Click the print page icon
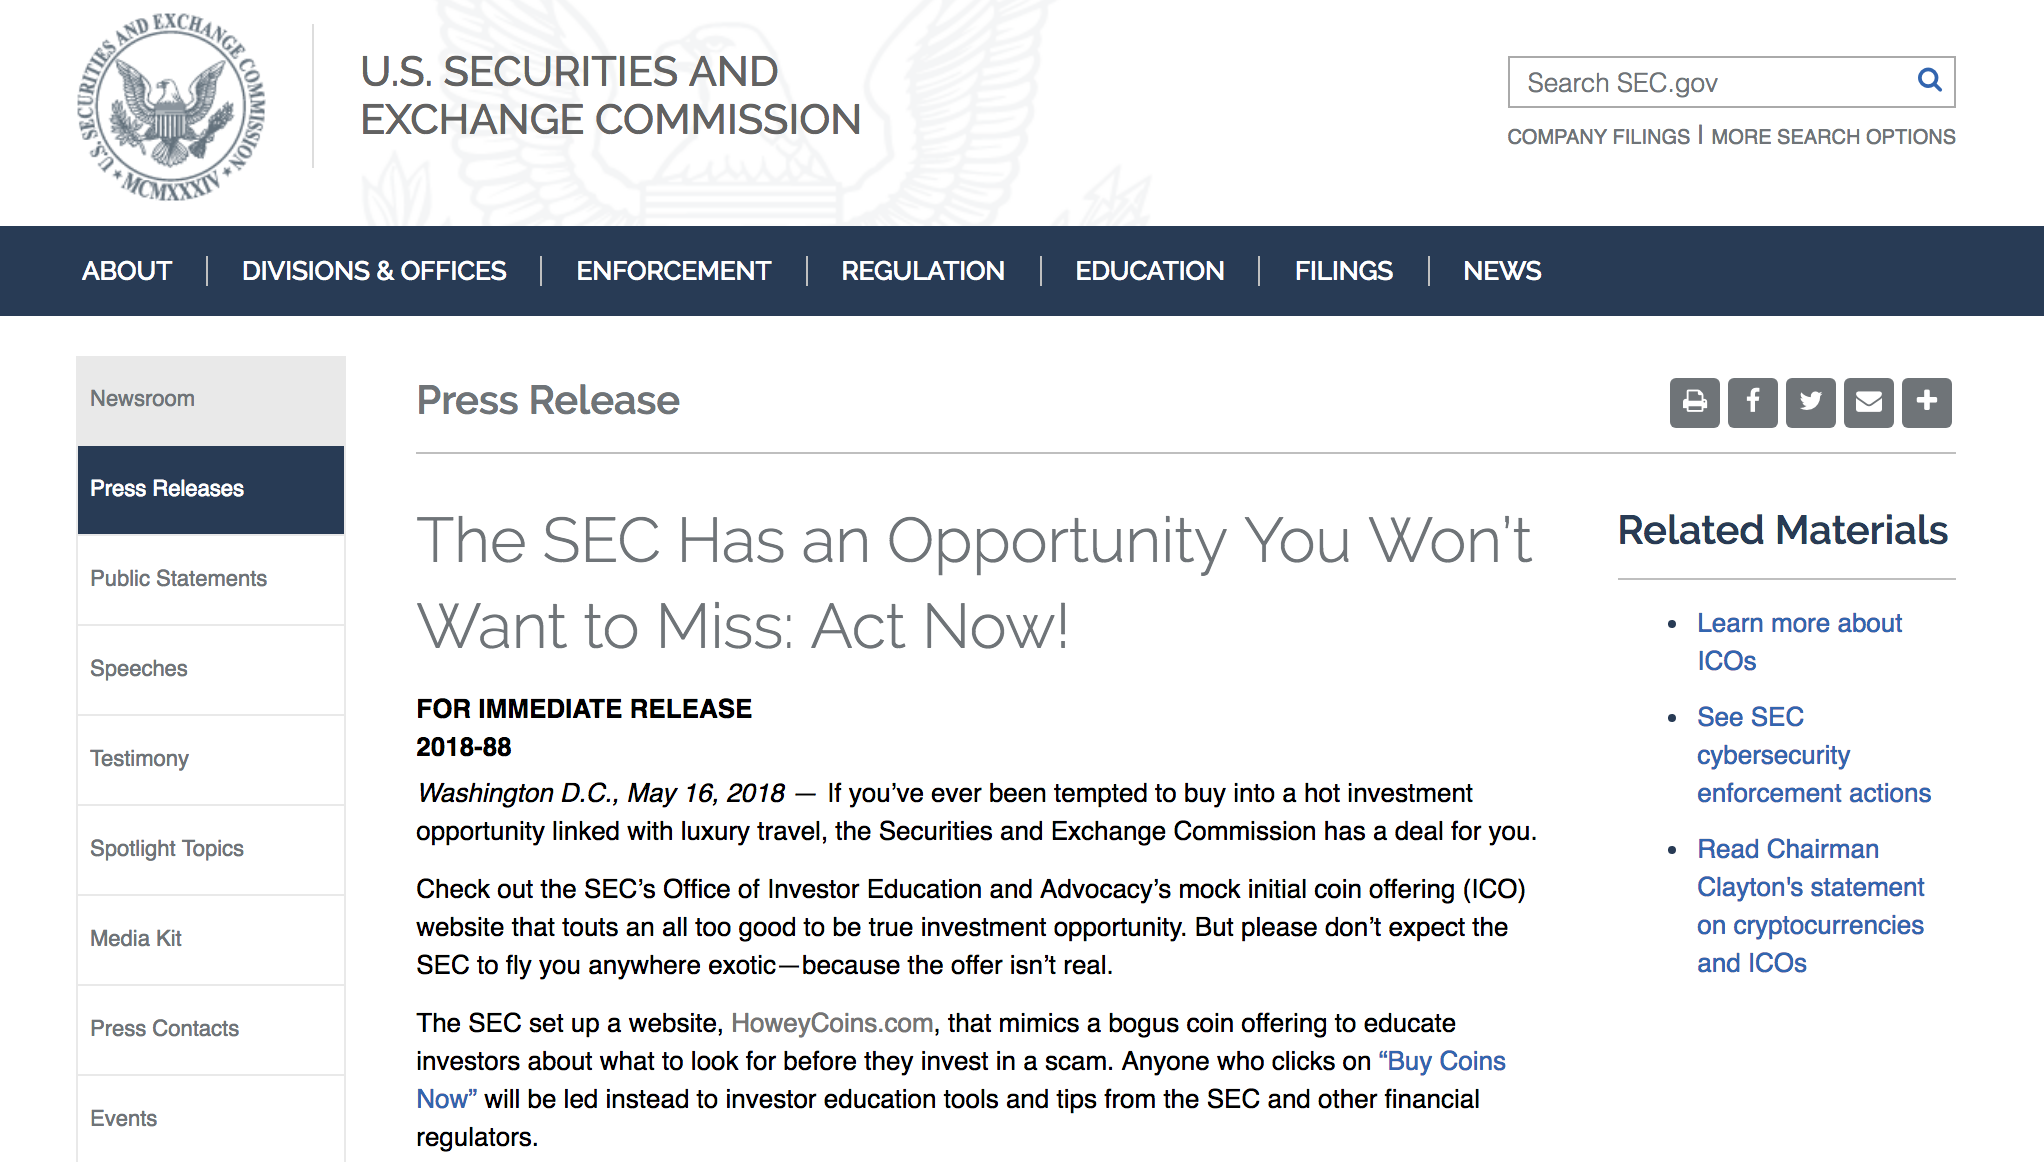The width and height of the screenshot is (2044, 1162). [x=1694, y=402]
